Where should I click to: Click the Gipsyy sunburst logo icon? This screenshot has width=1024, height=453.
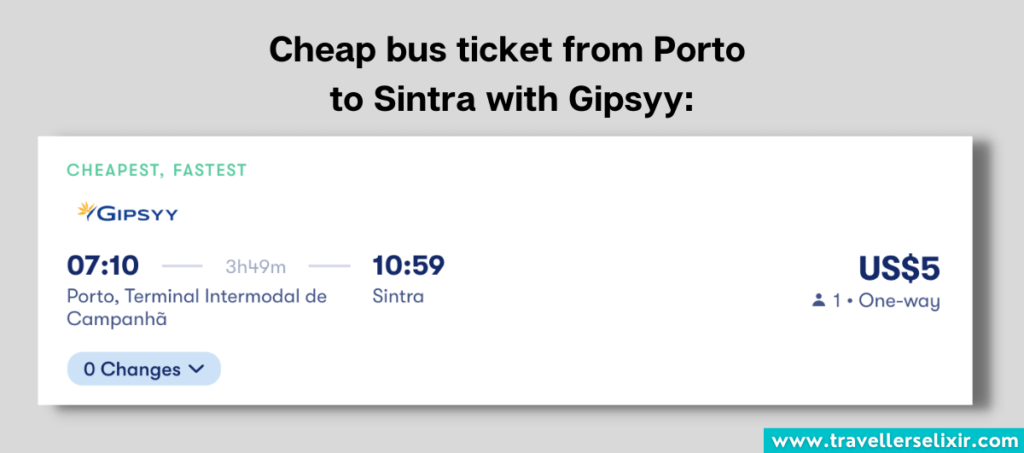(x=87, y=212)
